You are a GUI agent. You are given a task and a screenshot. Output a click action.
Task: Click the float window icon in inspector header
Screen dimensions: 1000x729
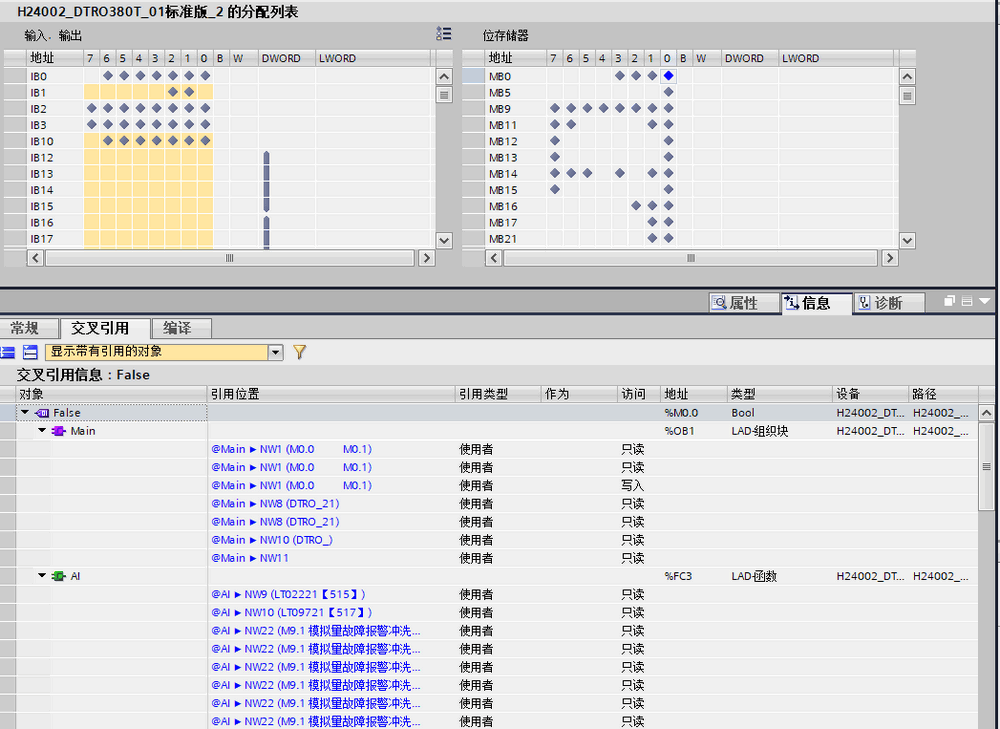[x=951, y=301]
